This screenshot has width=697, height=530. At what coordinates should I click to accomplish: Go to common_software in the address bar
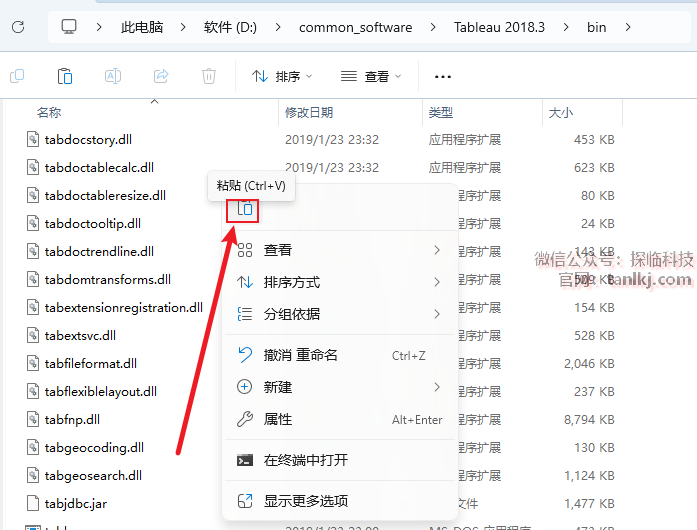pyautogui.click(x=356, y=28)
